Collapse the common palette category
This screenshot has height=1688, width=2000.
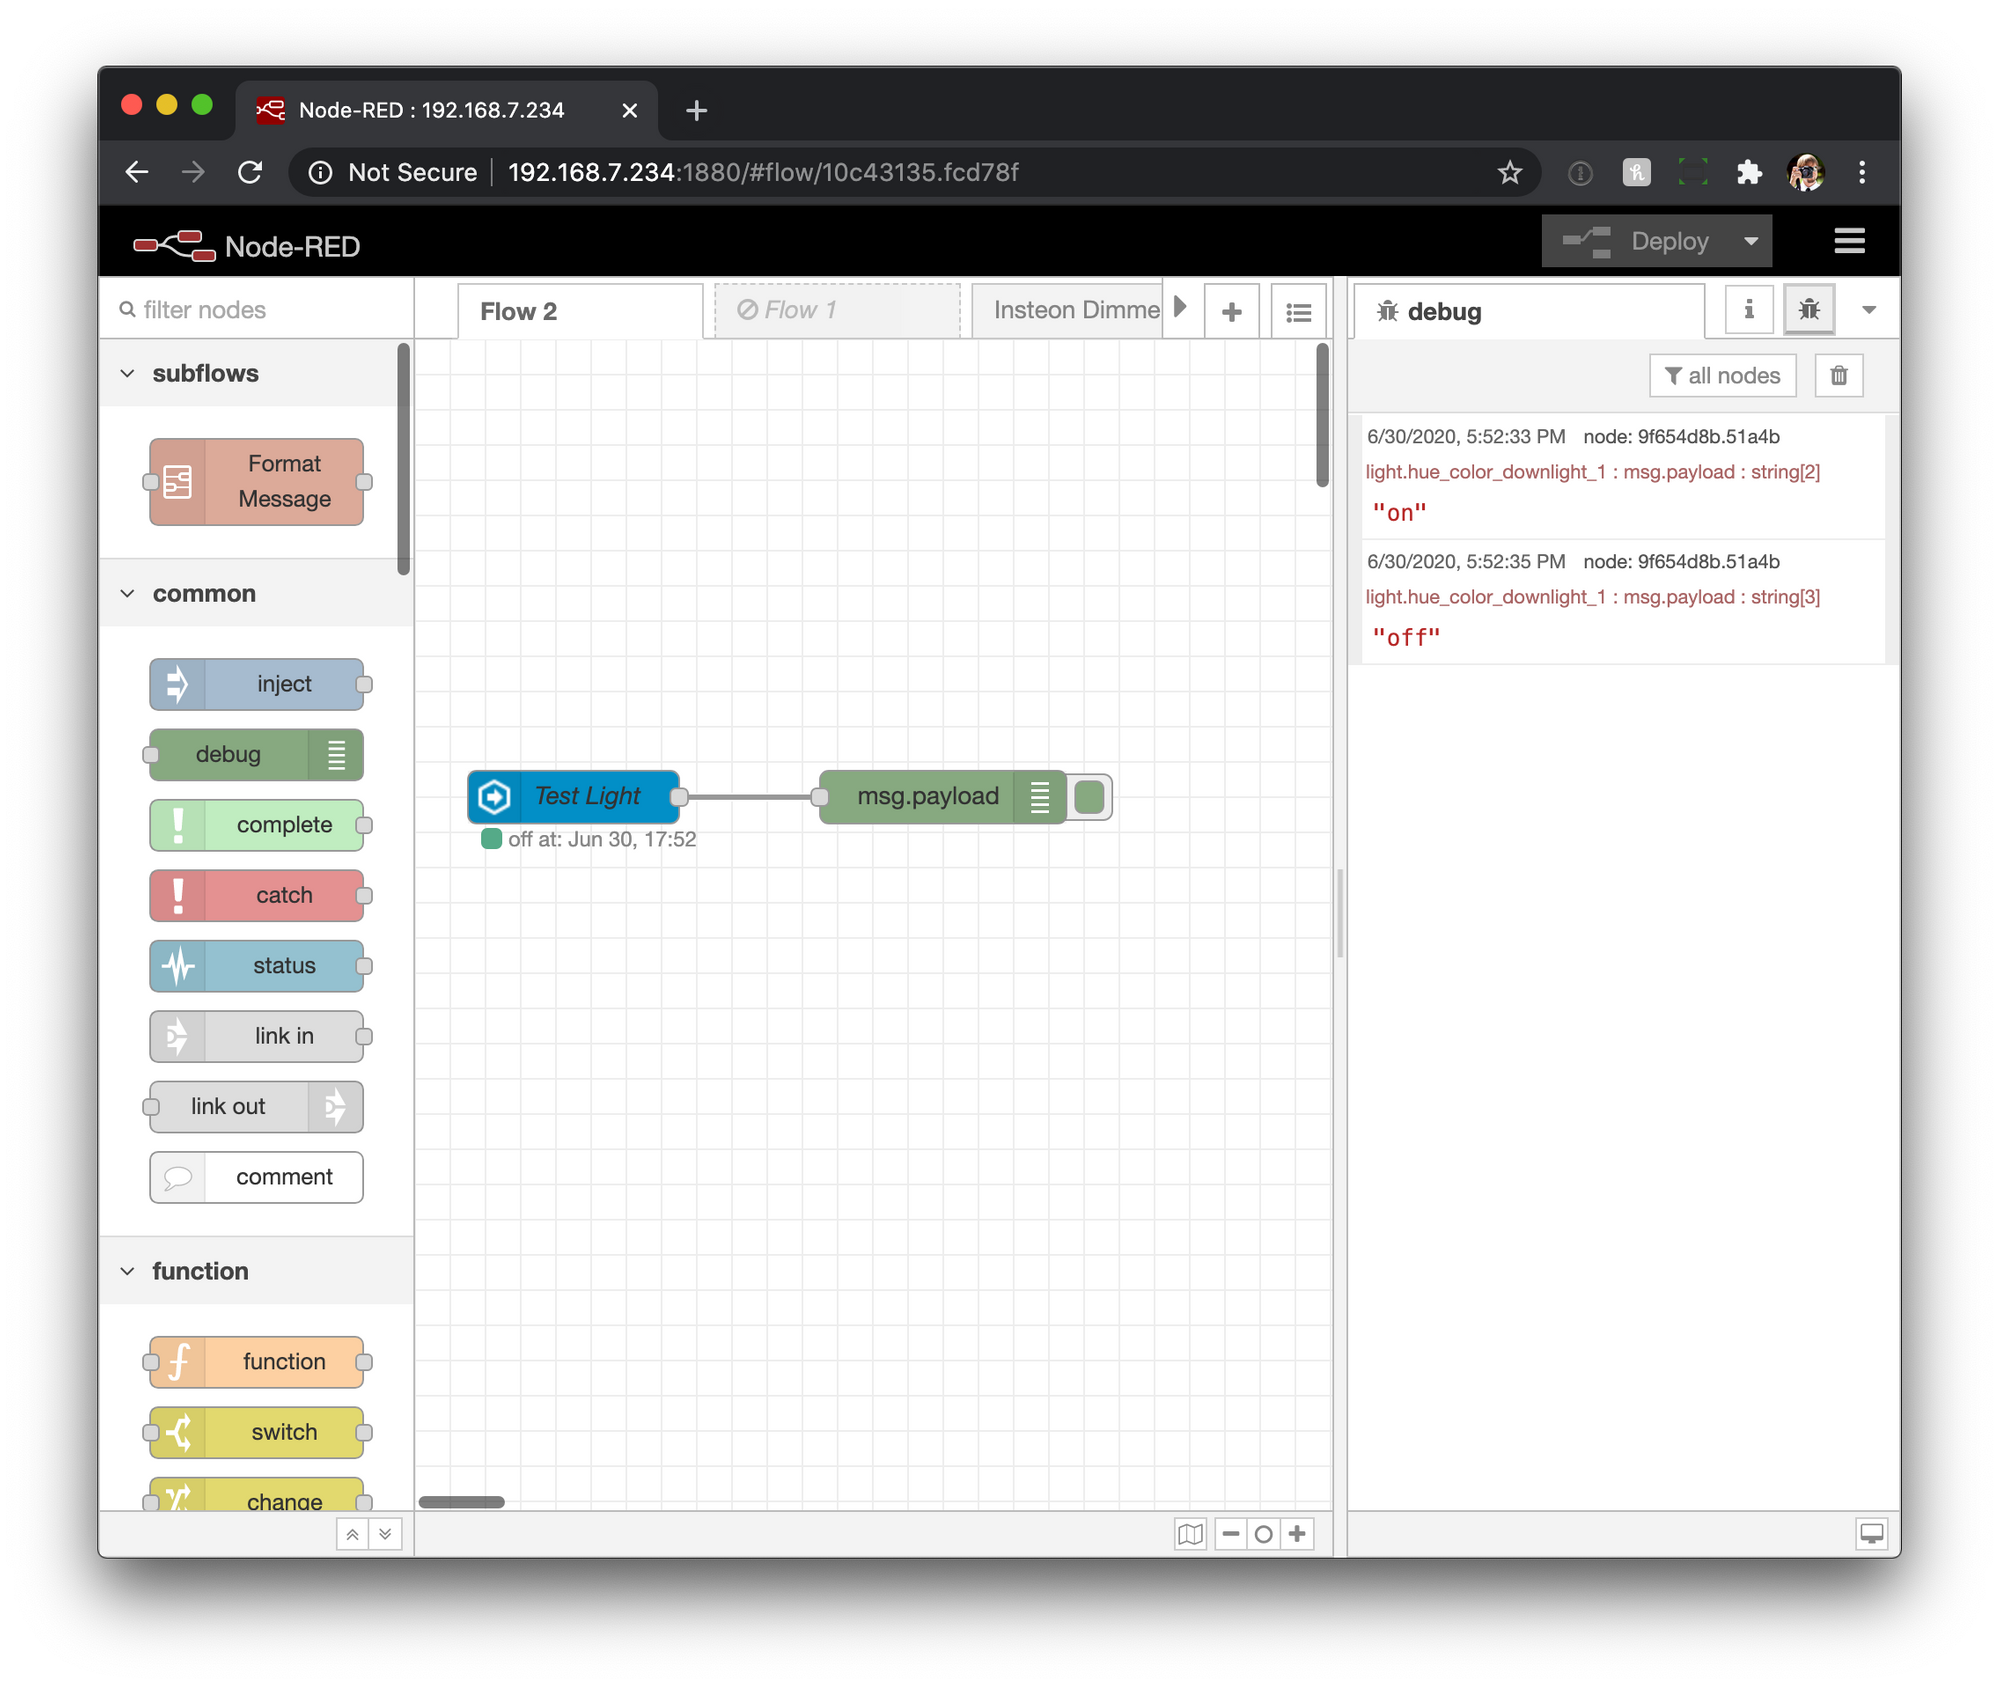point(128,594)
